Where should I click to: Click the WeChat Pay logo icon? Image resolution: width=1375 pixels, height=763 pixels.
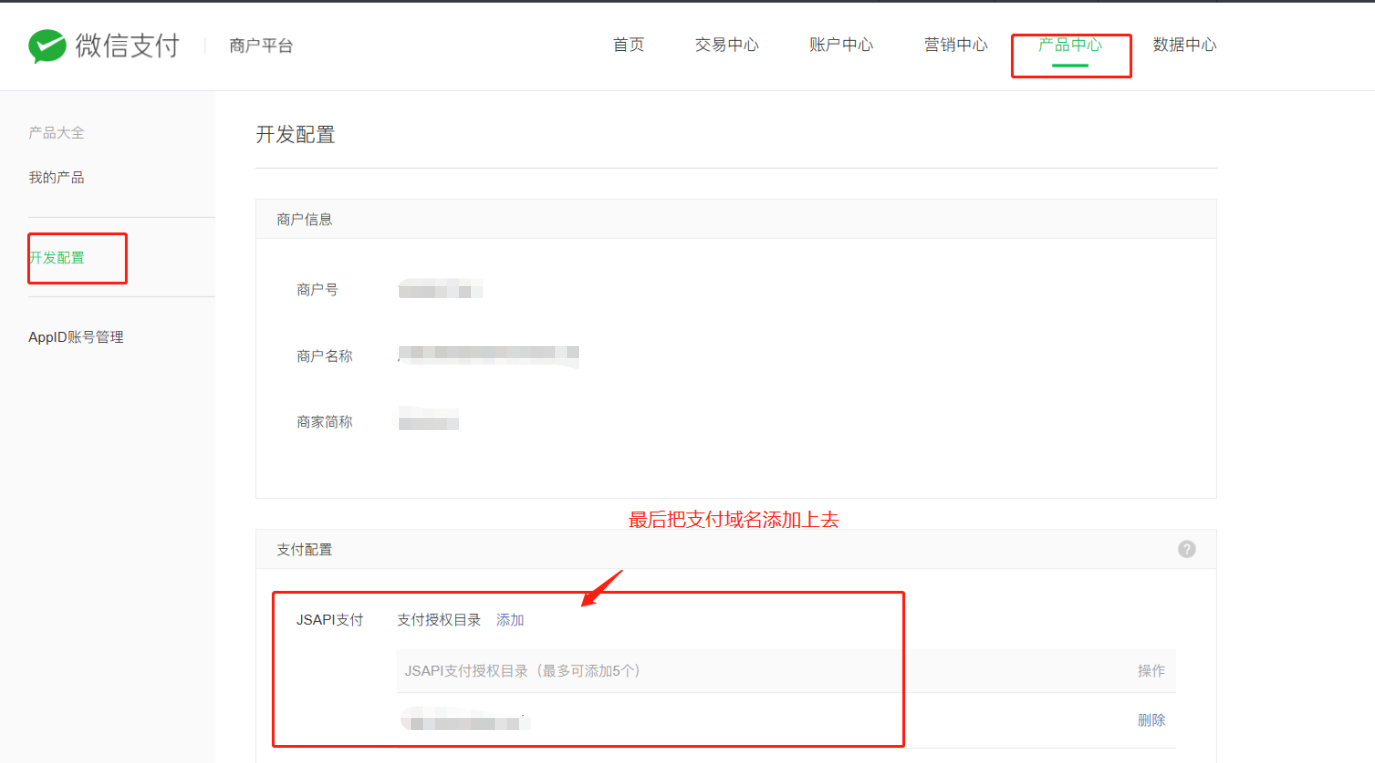(x=47, y=46)
